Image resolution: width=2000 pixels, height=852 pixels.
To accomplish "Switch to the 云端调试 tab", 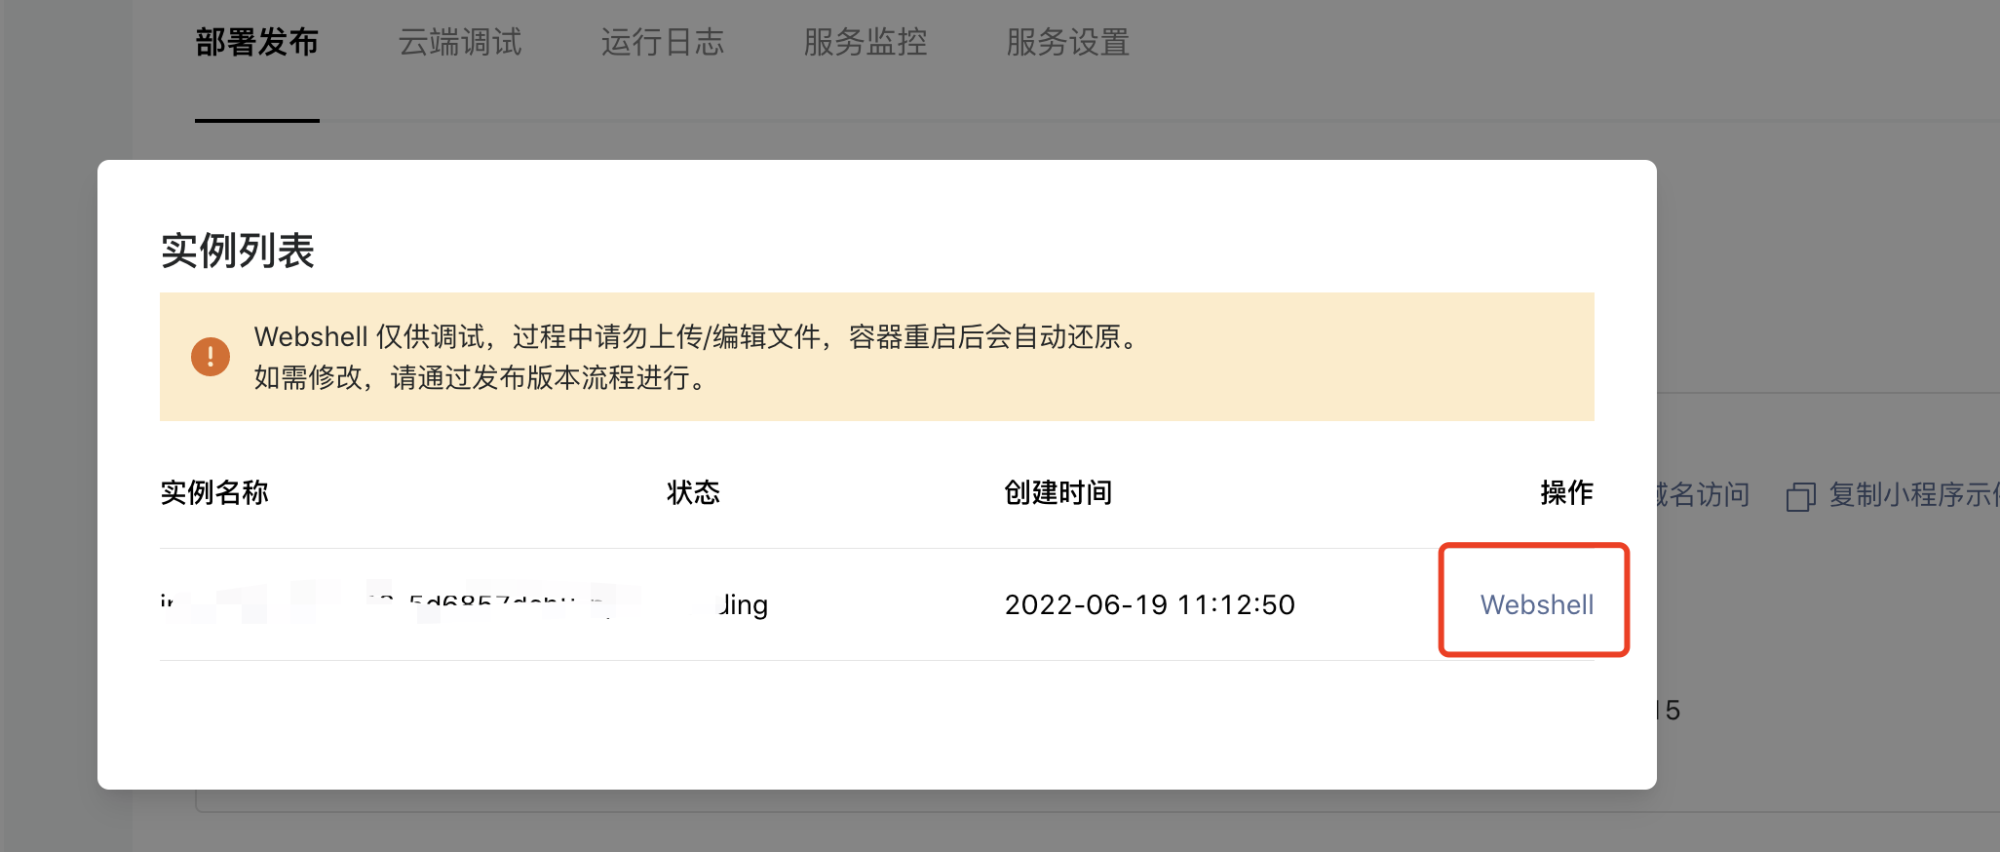I will (460, 42).
